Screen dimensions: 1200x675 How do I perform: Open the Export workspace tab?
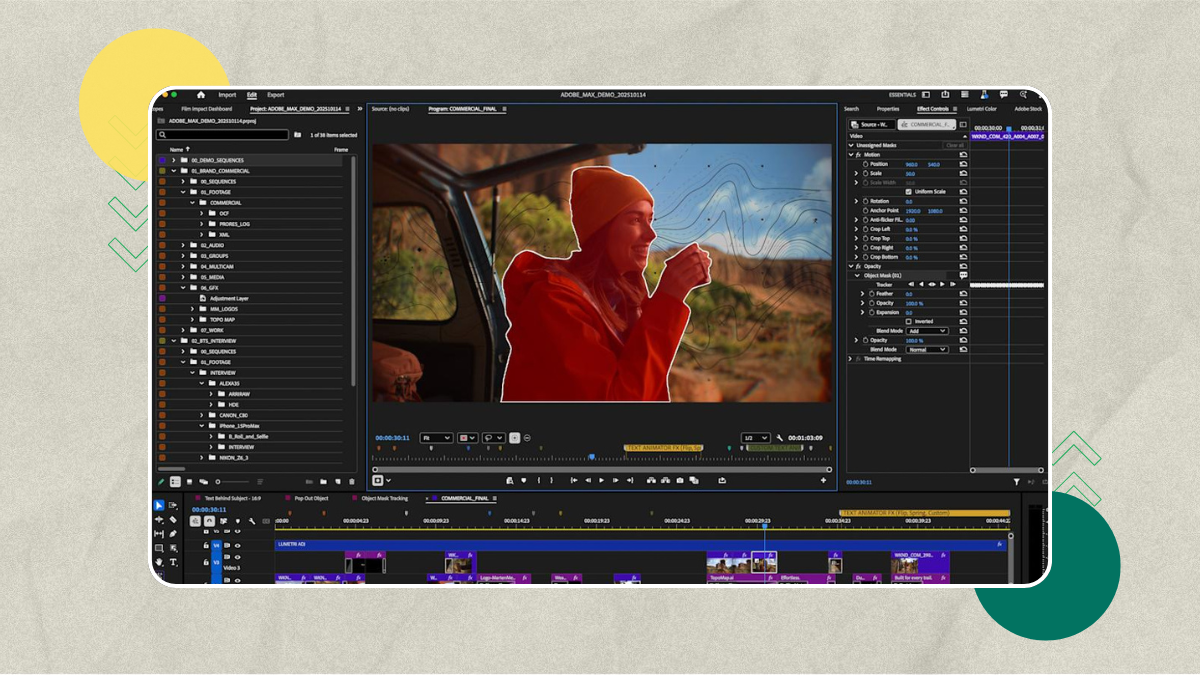click(x=275, y=95)
